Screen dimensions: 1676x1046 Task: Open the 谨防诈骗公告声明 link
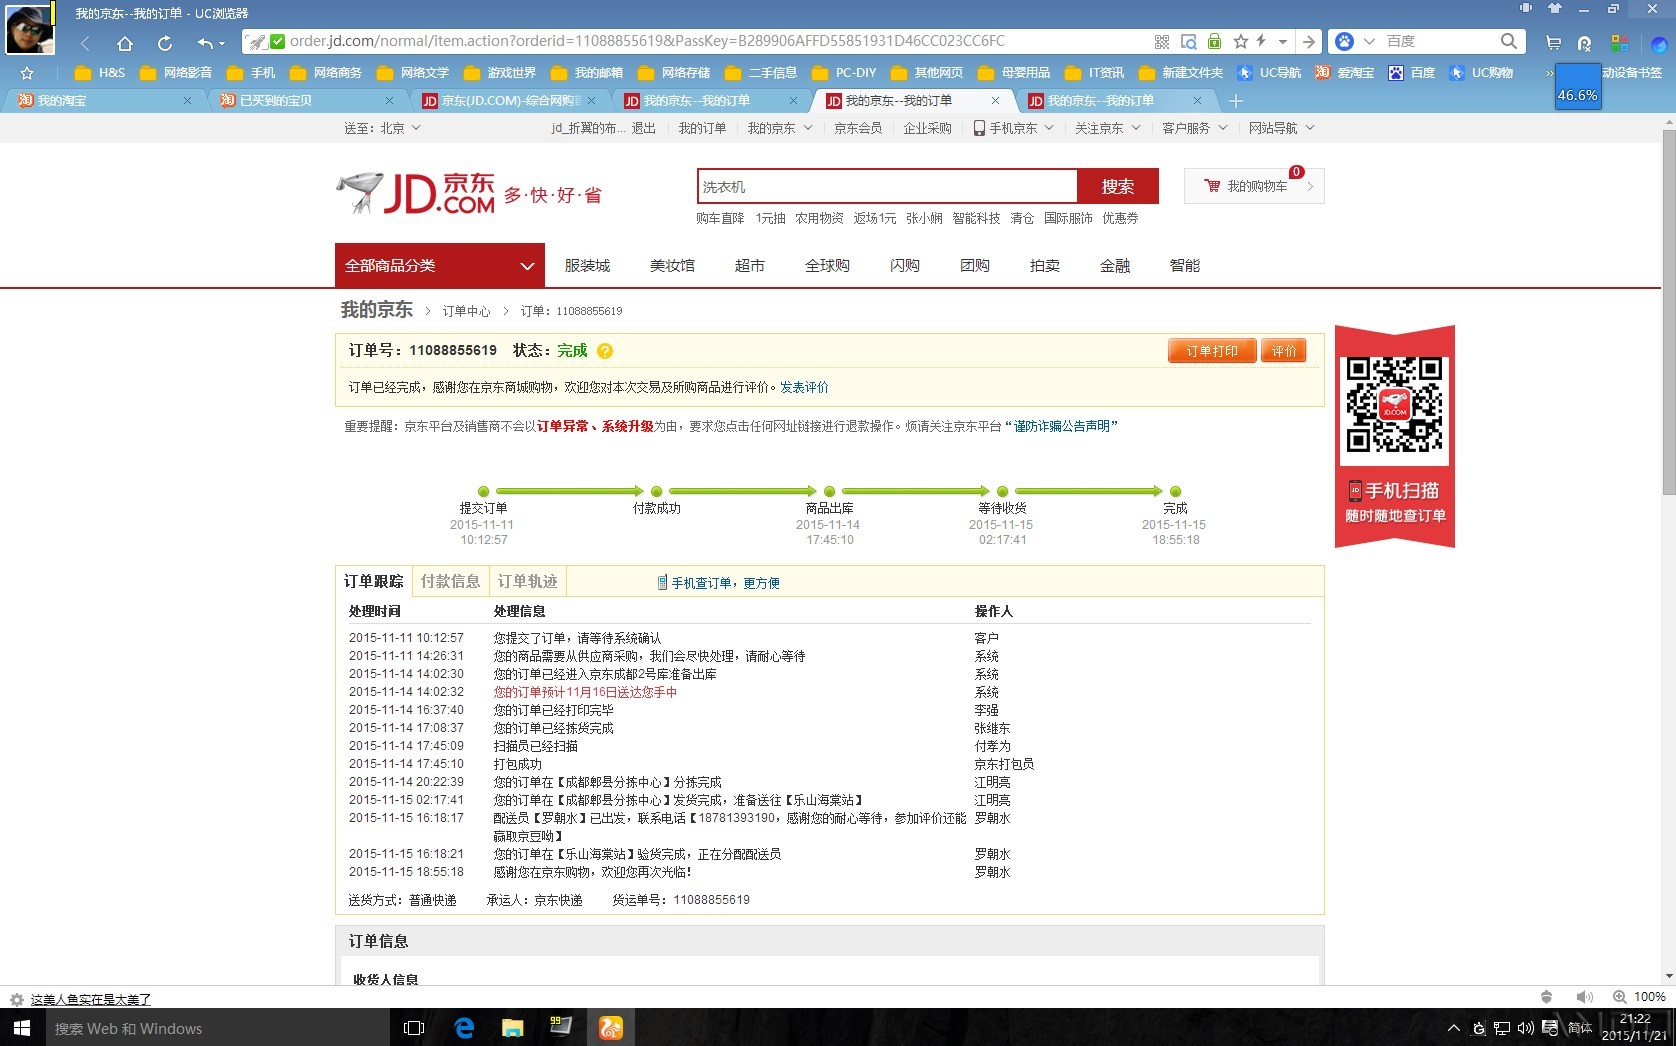(1061, 426)
